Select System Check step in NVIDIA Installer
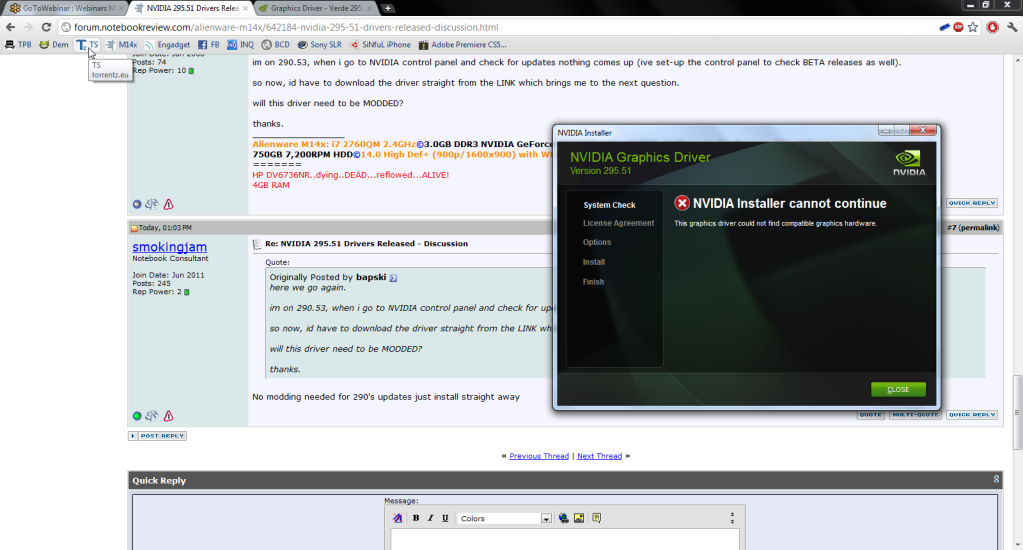The height and width of the screenshot is (550, 1023). (609, 205)
